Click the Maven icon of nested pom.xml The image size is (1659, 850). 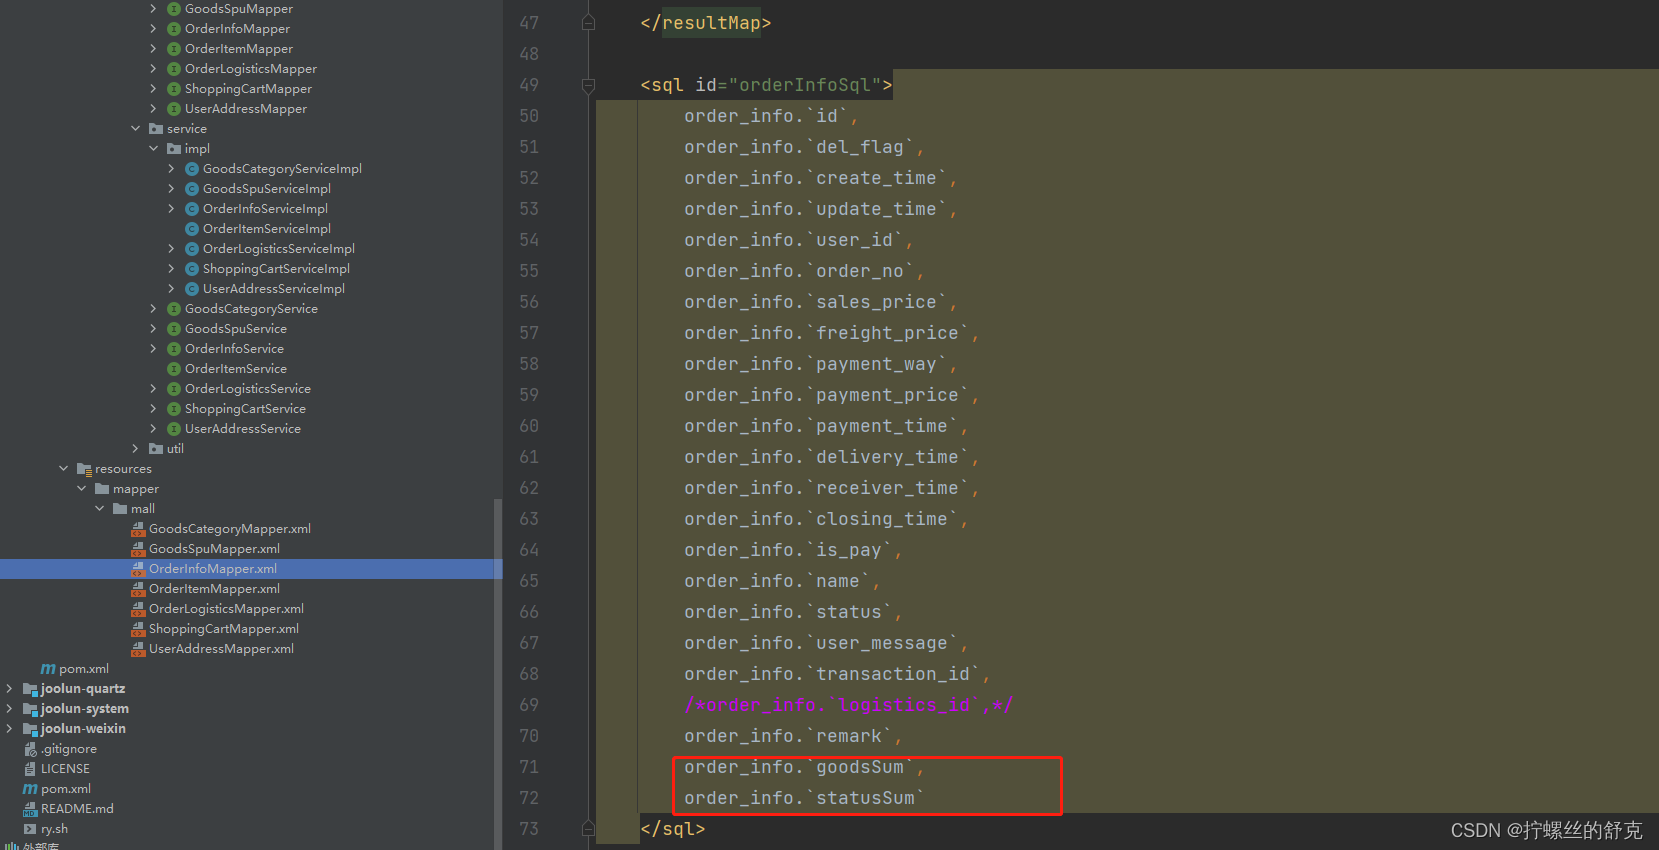(48, 669)
